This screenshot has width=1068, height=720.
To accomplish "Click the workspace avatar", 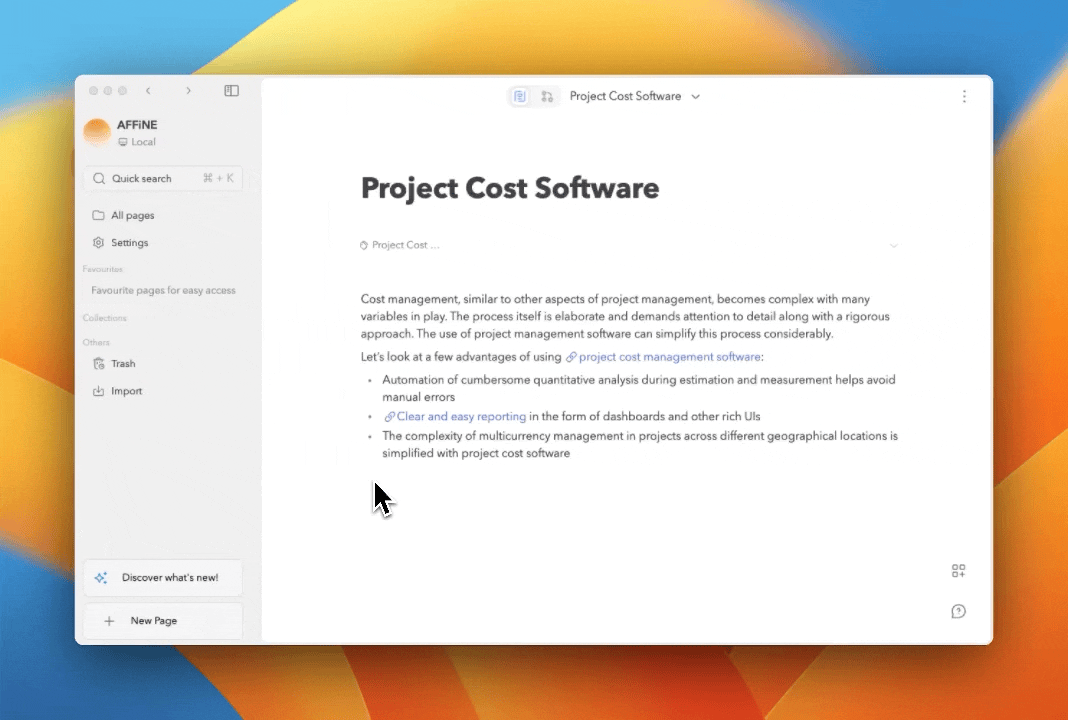I will pyautogui.click(x=97, y=132).
